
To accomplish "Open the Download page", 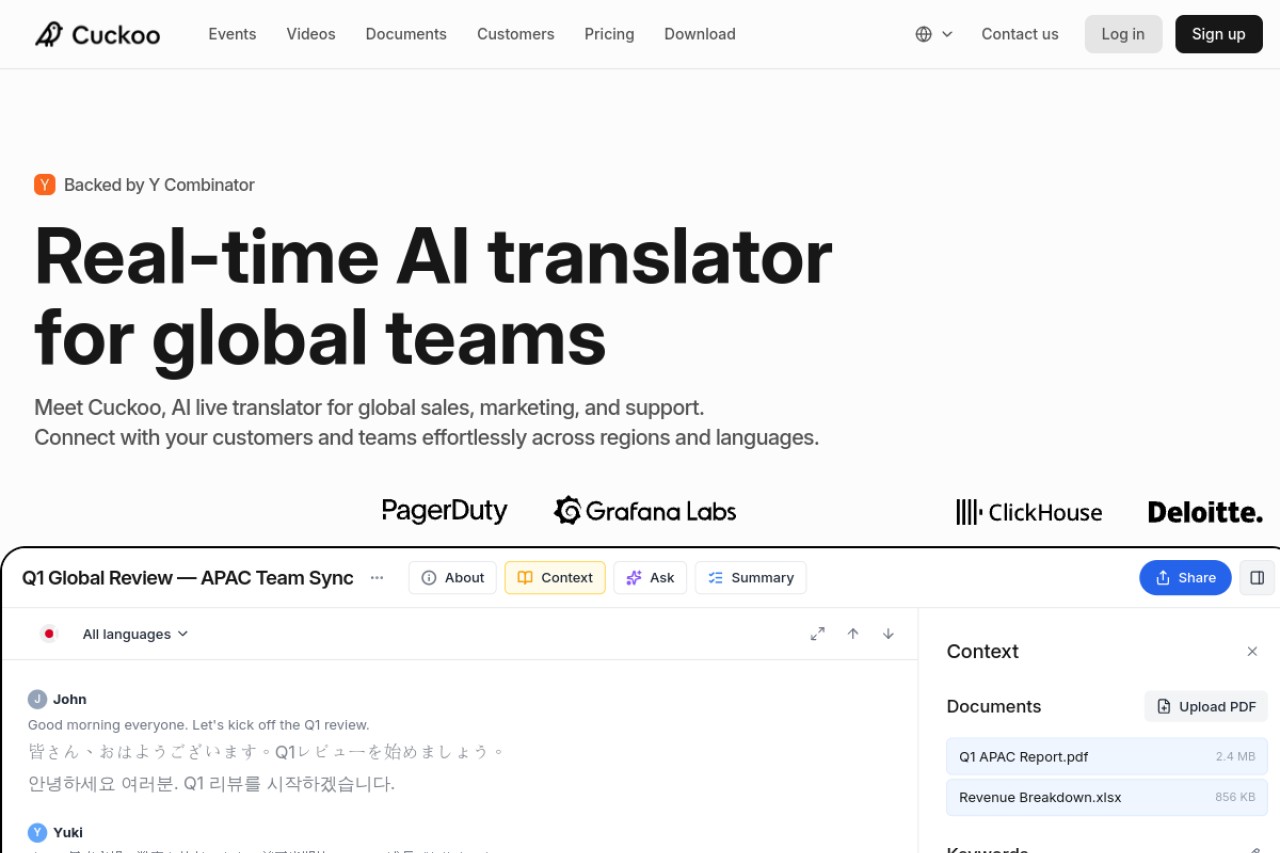I will [700, 34].
